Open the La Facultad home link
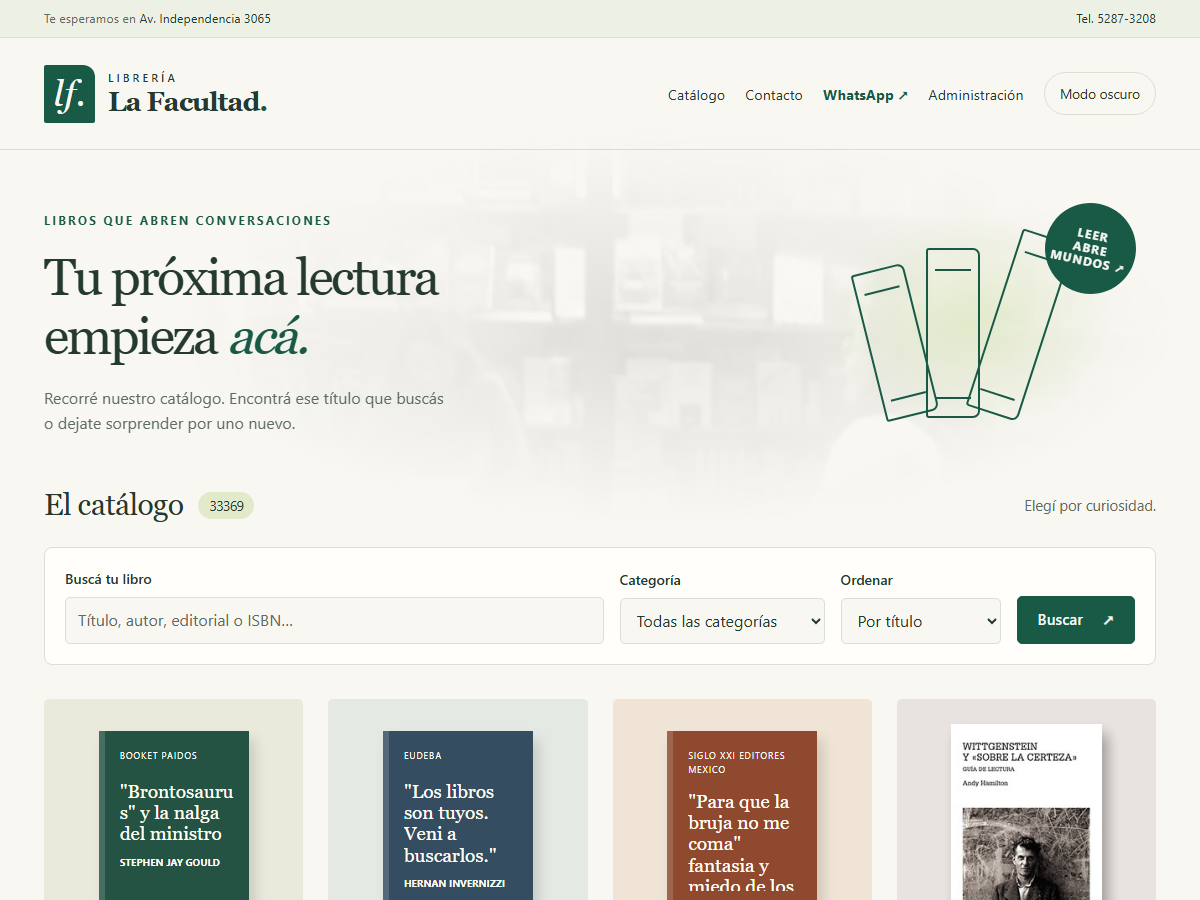This screenshot has height=900, width=1200. 156,94
